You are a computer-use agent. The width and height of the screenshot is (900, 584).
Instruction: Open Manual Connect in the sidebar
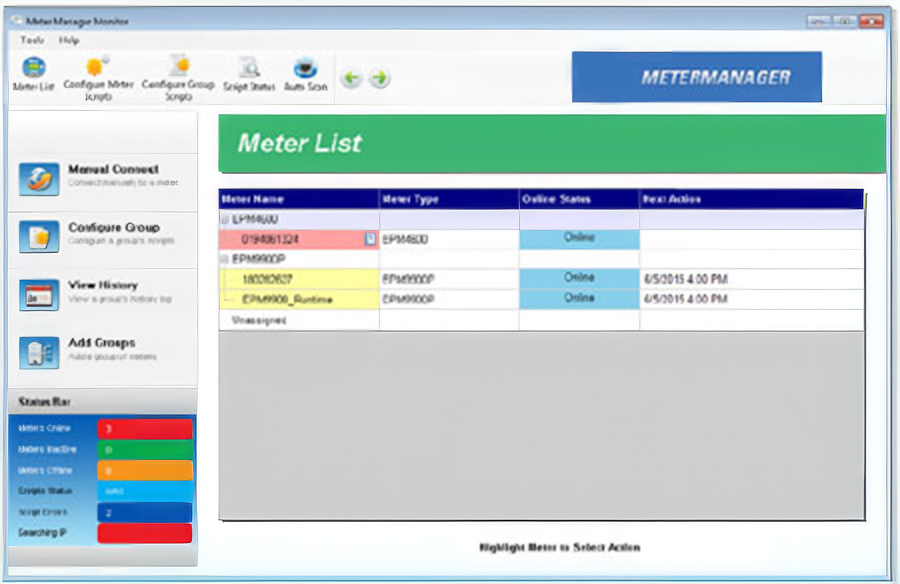pos(103,179)
